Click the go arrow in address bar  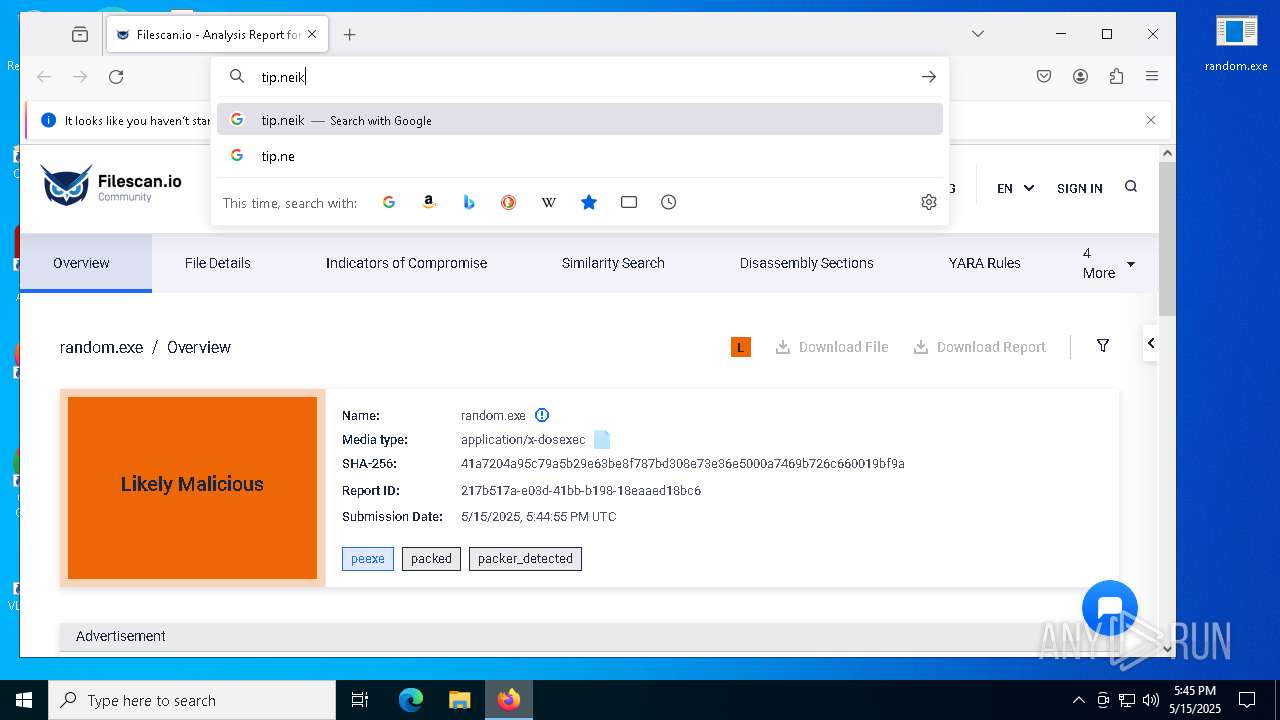tap(929, 76)
